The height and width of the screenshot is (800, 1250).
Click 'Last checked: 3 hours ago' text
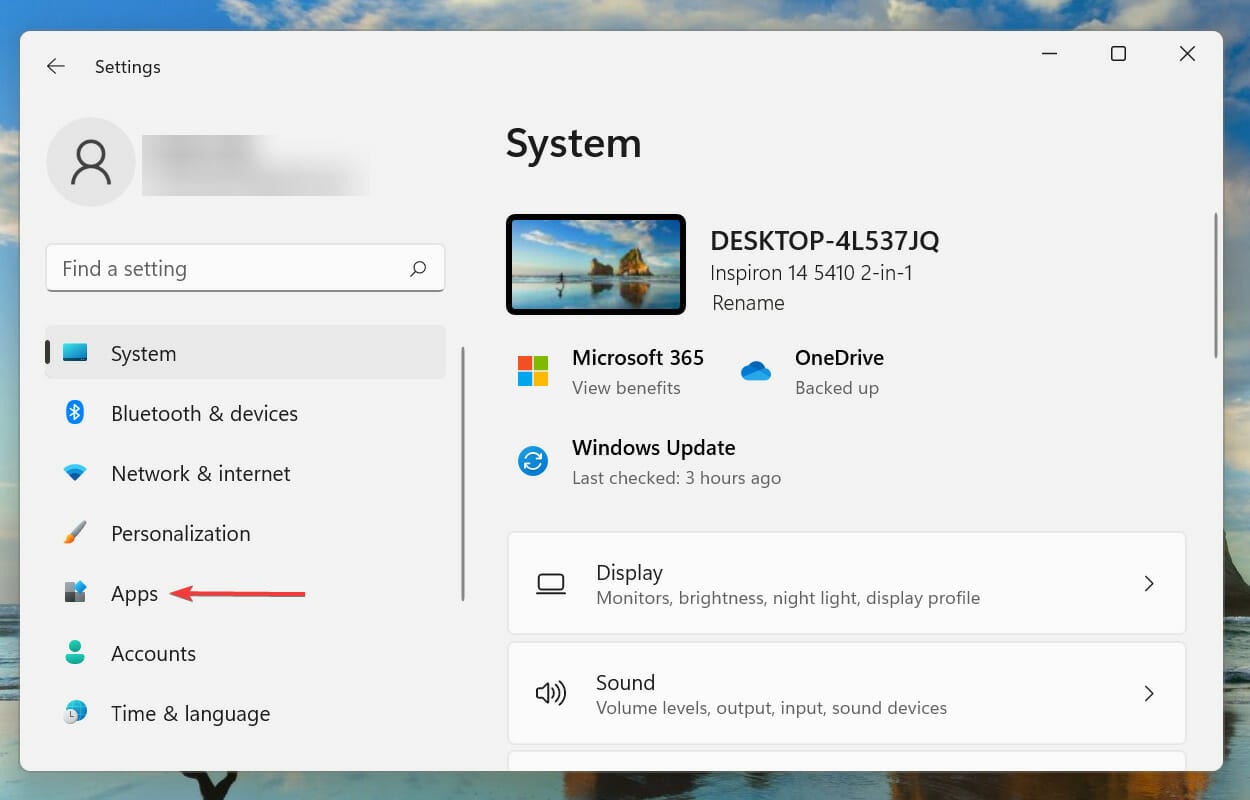coord(676,478)
